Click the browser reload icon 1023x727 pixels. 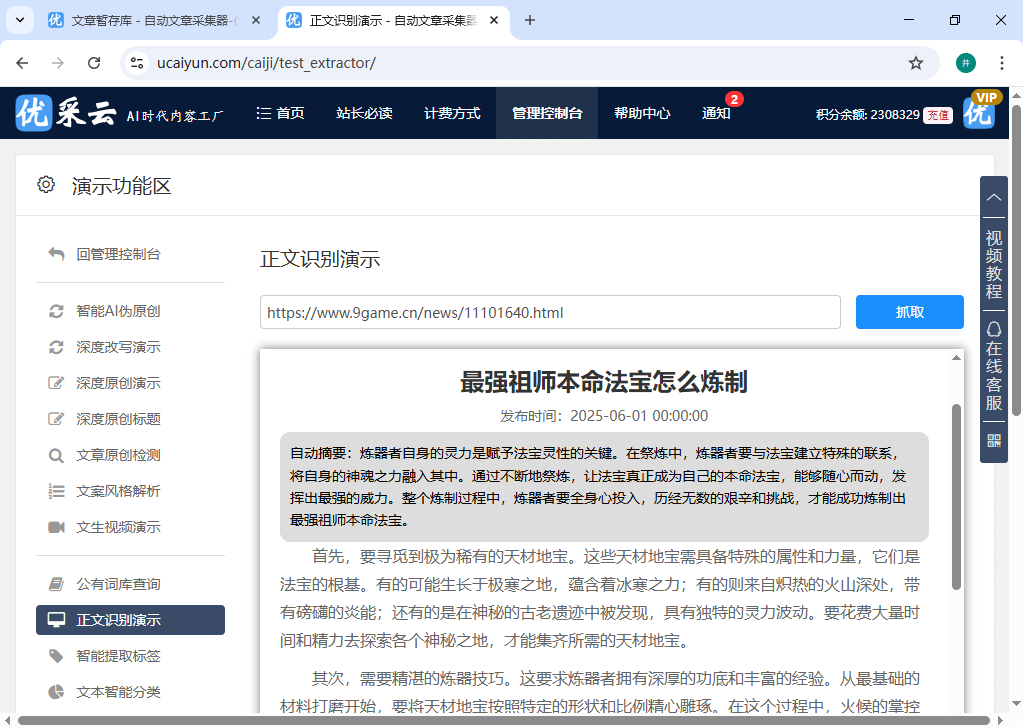point(94,63)
